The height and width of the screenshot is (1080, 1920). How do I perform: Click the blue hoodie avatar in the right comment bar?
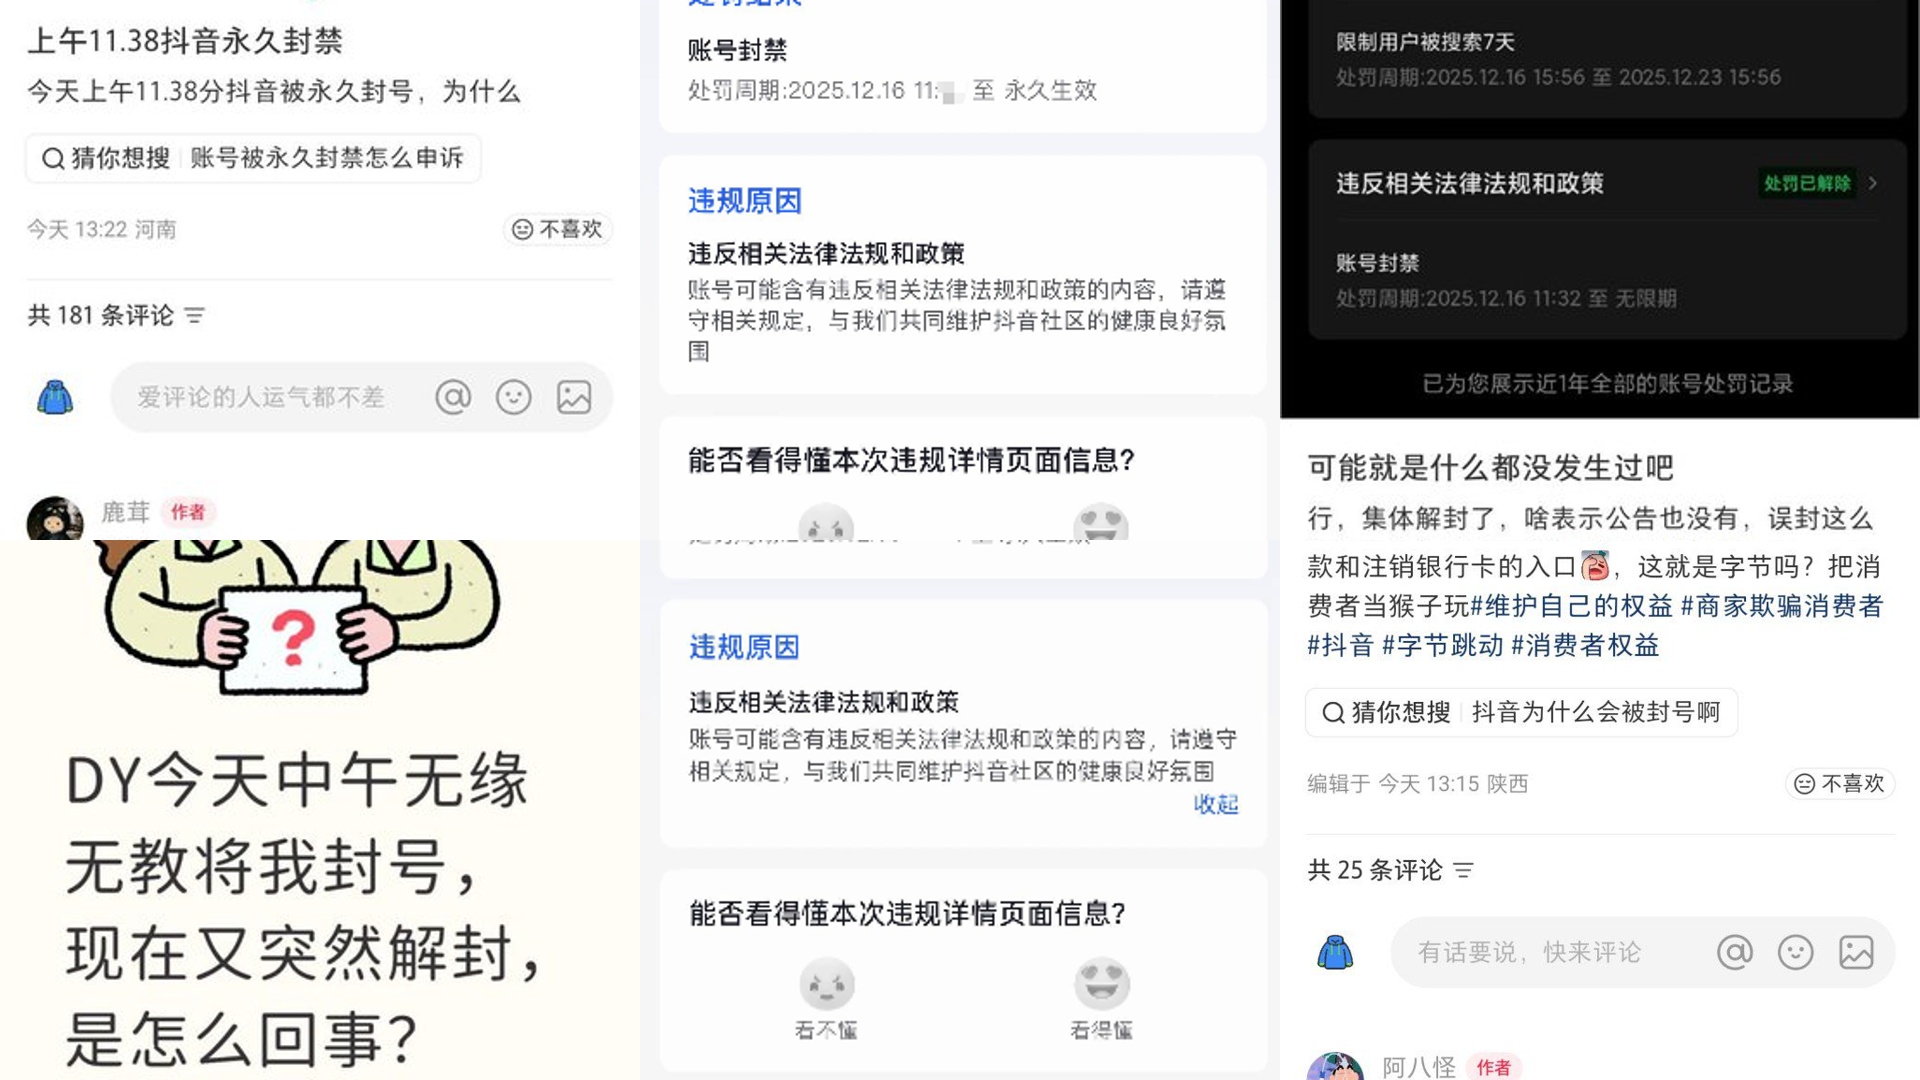click(x=1335, y=952)
